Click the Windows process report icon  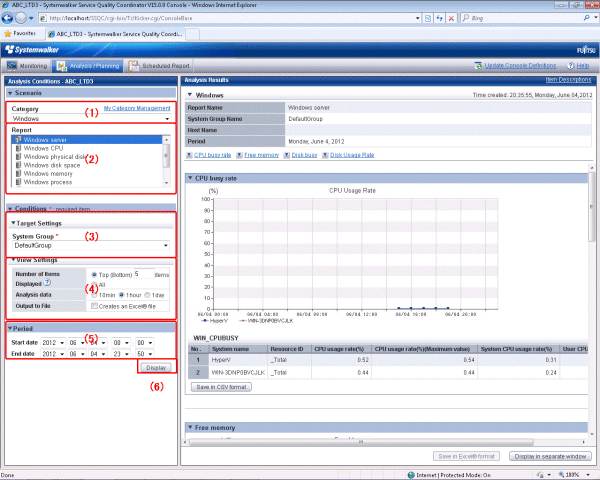[x=18, y=182]
